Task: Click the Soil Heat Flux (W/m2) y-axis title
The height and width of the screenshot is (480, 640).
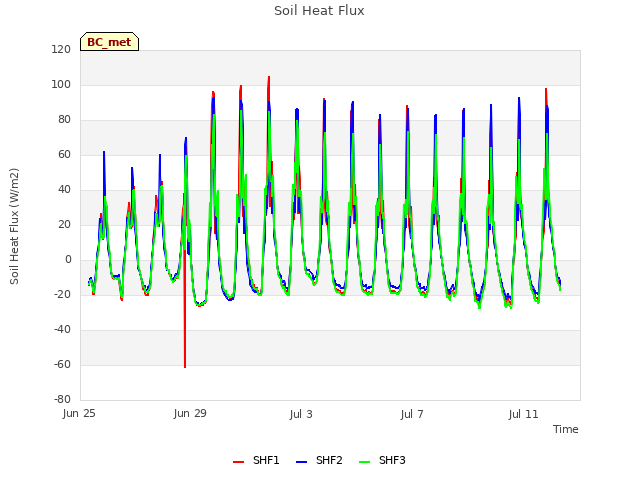Action: pyautogui.click(x=14, y=226)
